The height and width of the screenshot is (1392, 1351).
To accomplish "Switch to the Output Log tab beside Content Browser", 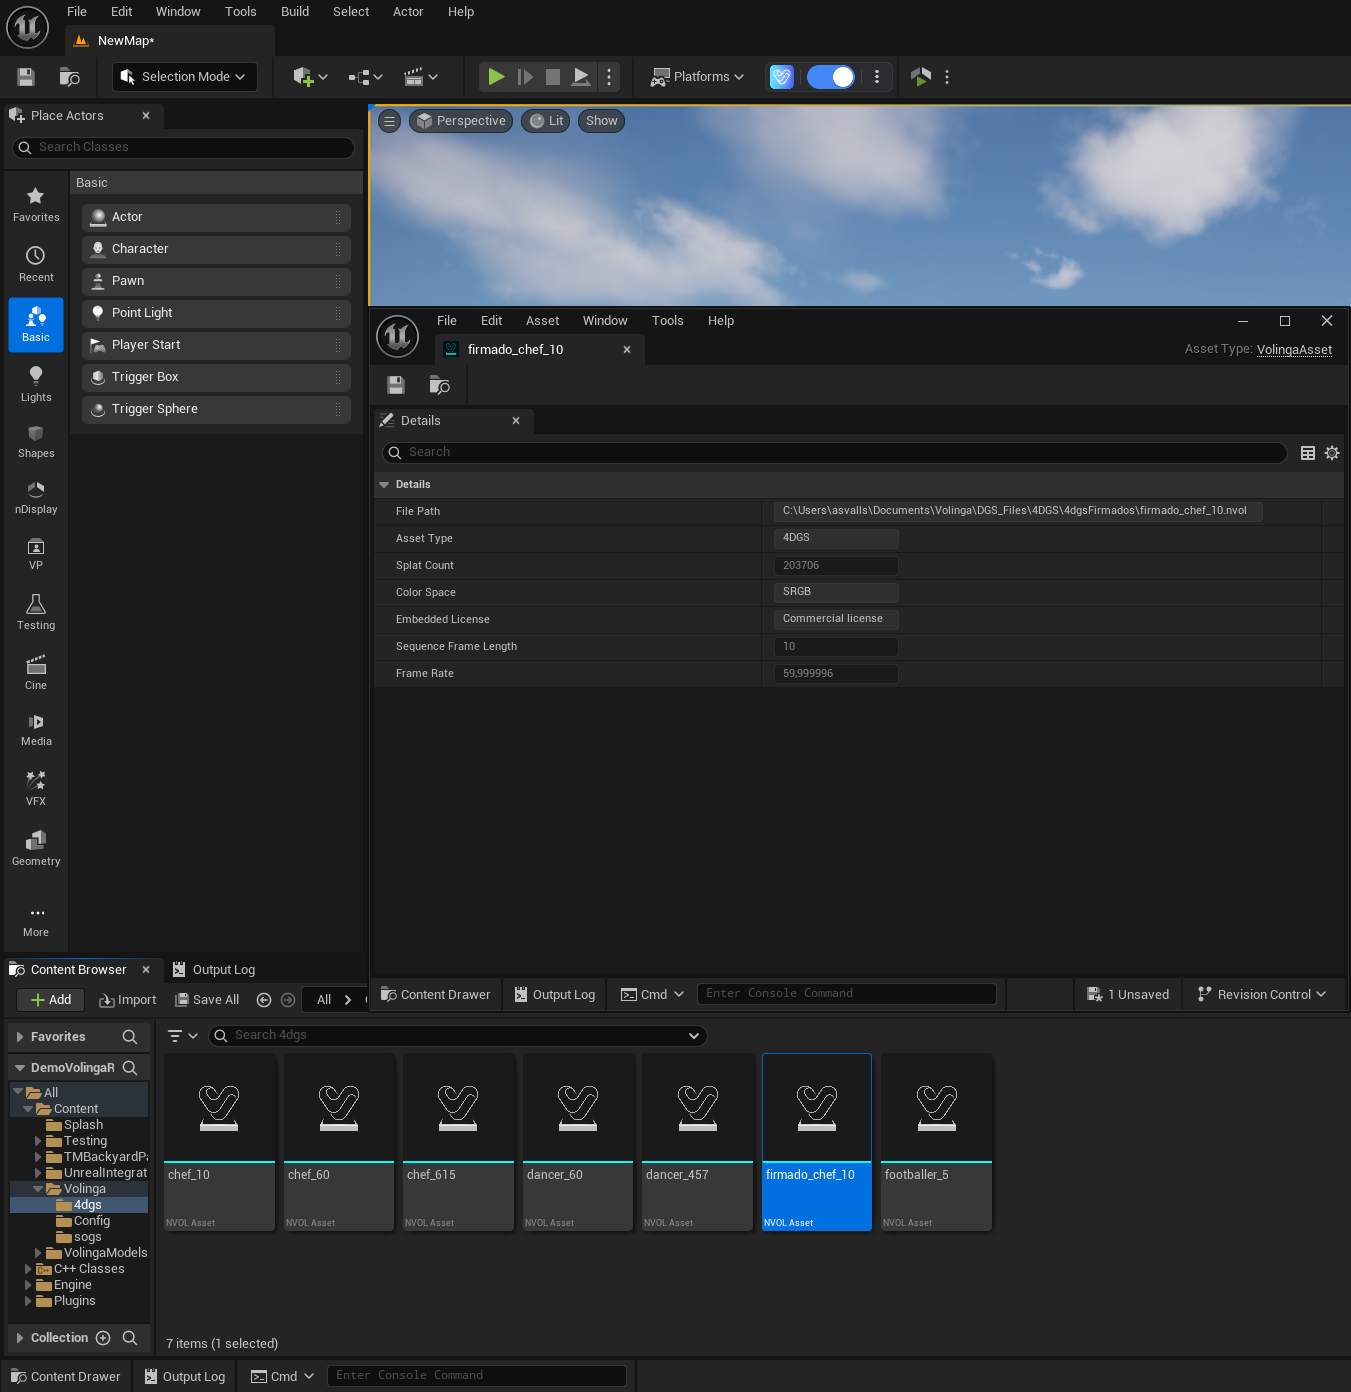I will (214, 970).
